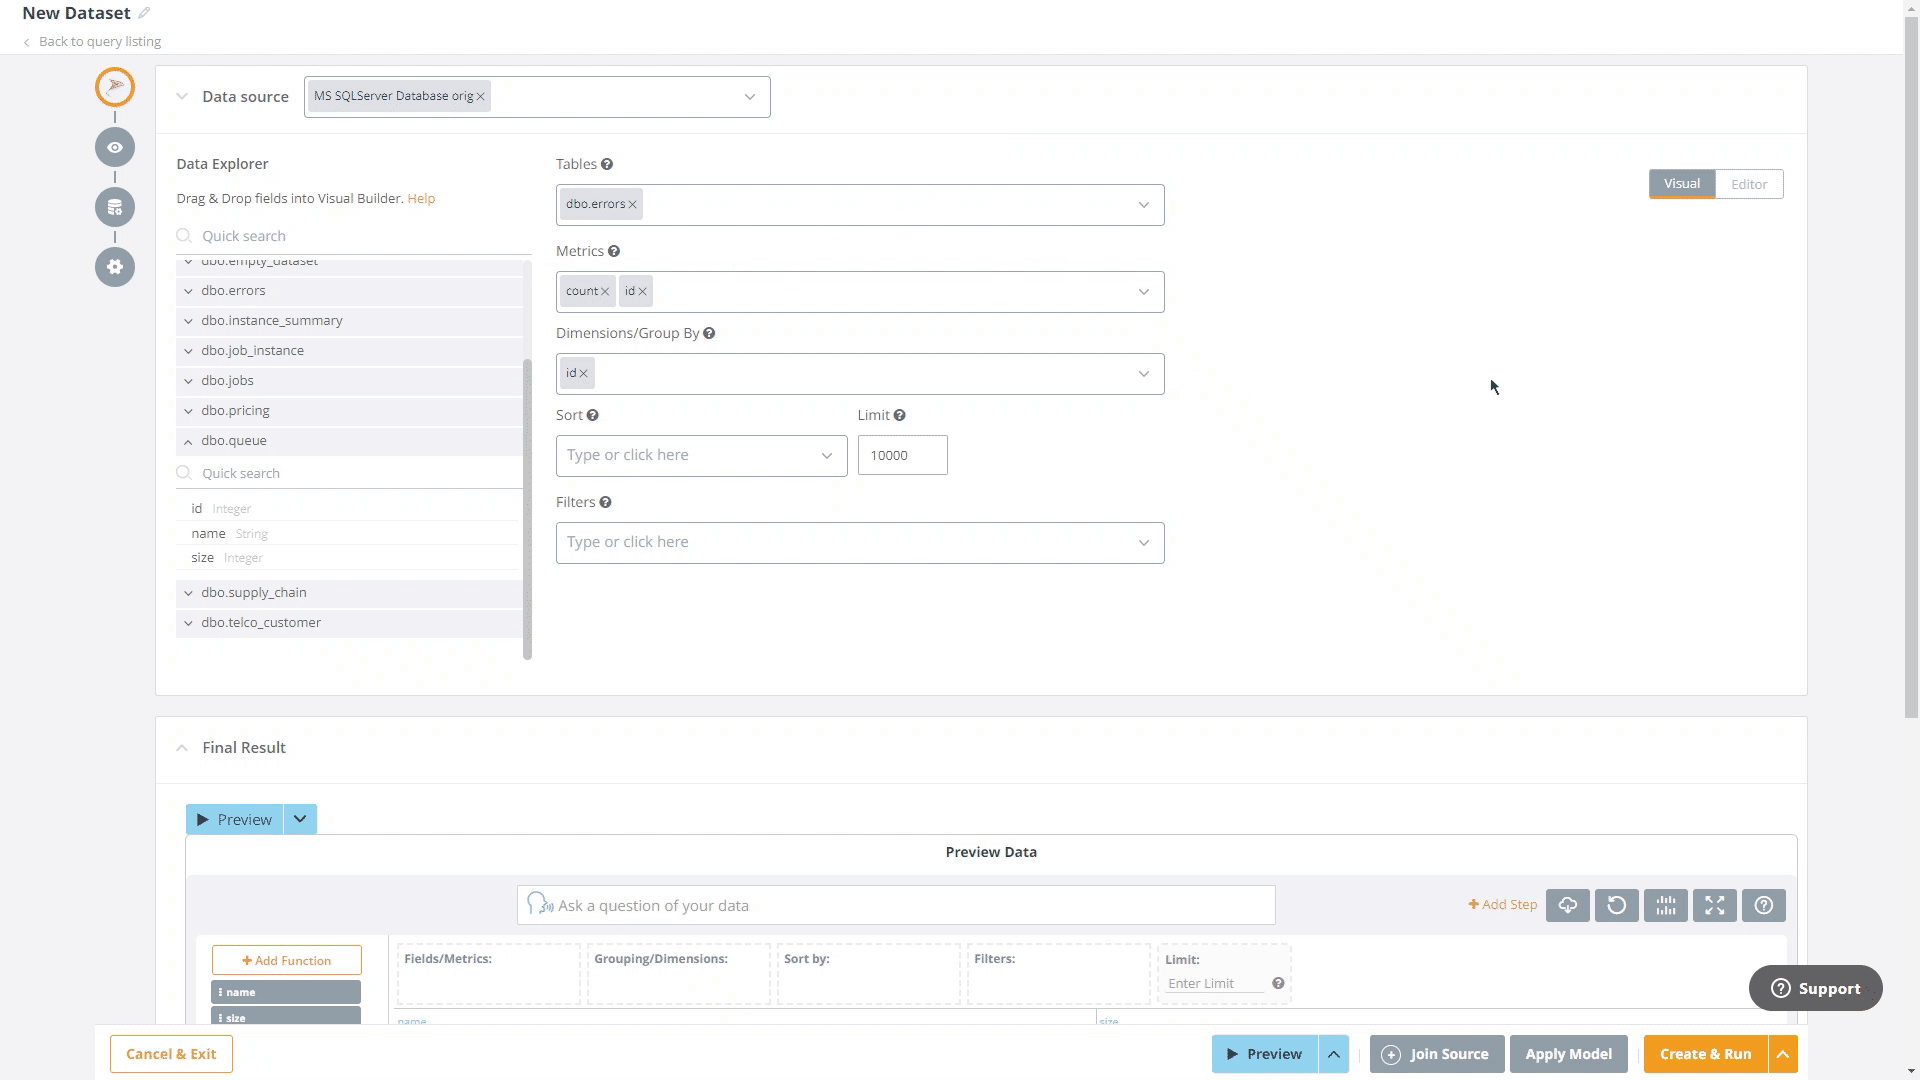Click the Create & Run button

pos(1705,1054)
